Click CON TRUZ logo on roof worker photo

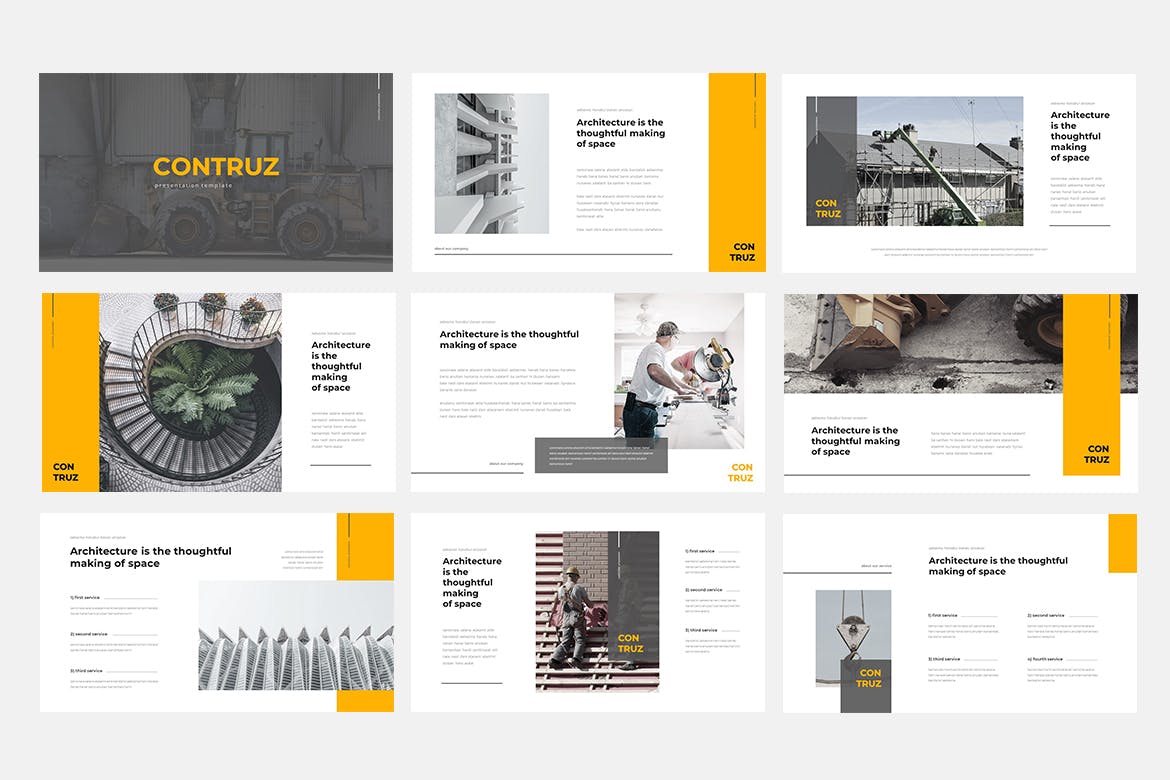[x=630, y=643]
